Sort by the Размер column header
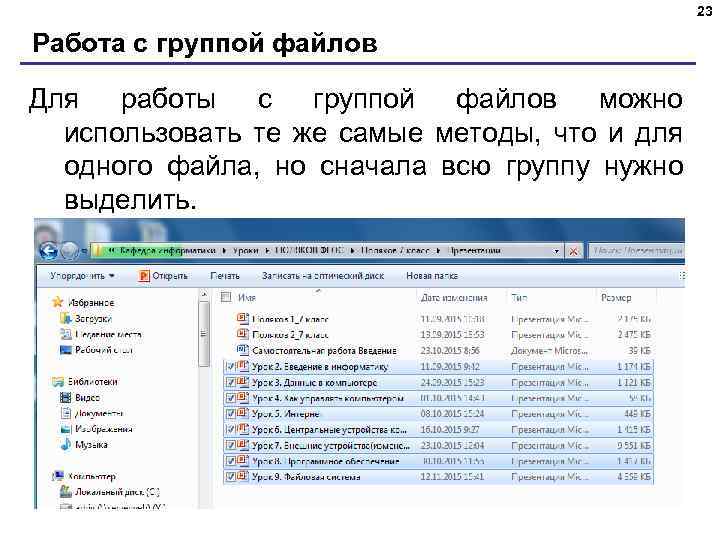720x540 pixels. 616,298
